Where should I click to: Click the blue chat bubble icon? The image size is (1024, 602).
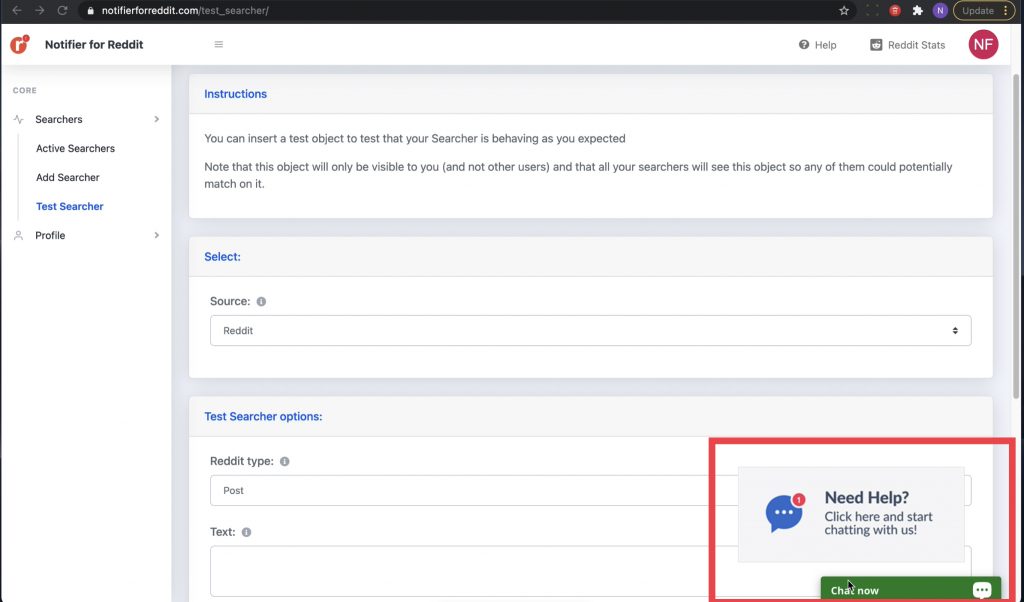[x=784, y=513]
